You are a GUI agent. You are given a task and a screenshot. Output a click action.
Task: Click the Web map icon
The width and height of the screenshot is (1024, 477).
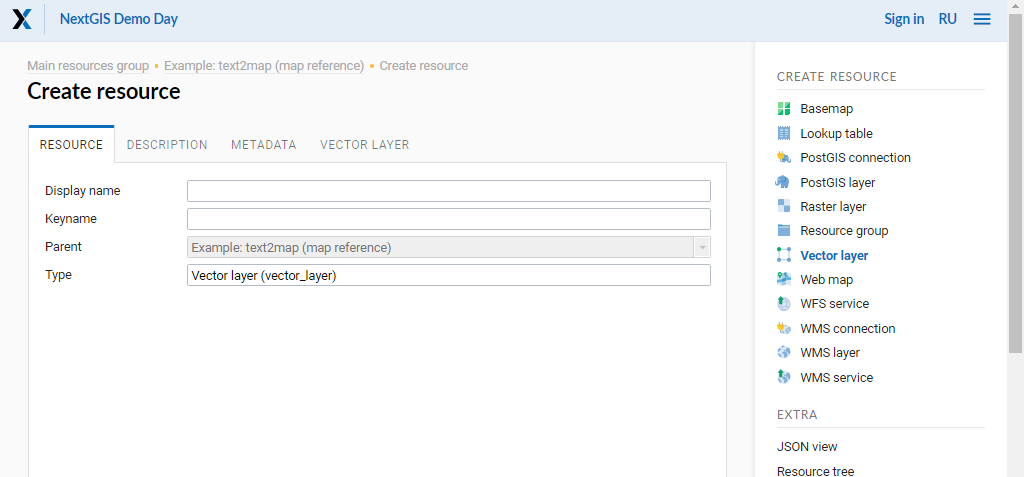[x=784, y=280]
